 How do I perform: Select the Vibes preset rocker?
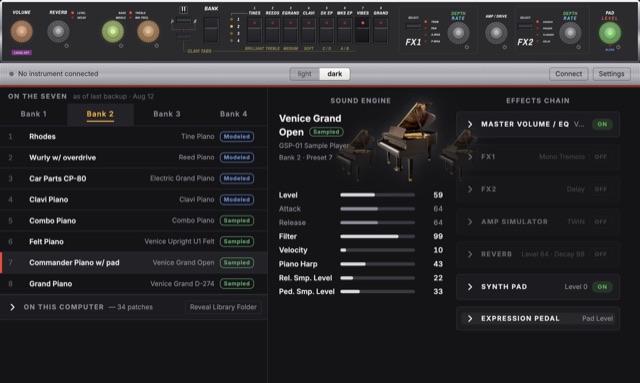click(x=362, y=30)
